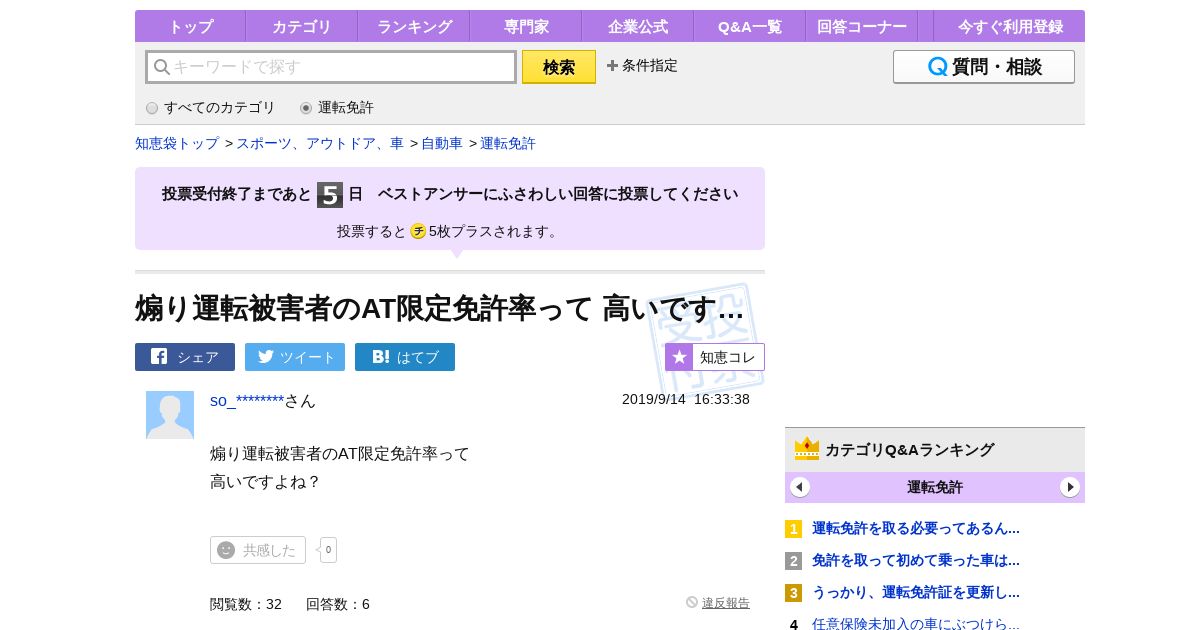1200x630 pixels.
Task: Select the すべてのカテゴリ radio button
Action: [x=152, y=108]
